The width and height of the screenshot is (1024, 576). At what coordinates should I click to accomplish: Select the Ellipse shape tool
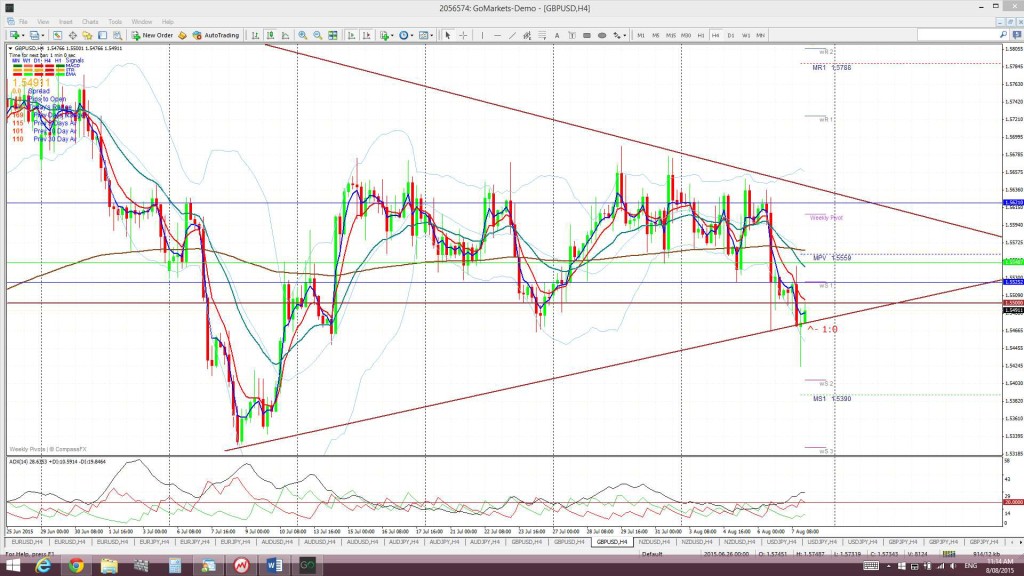(602, 35)
